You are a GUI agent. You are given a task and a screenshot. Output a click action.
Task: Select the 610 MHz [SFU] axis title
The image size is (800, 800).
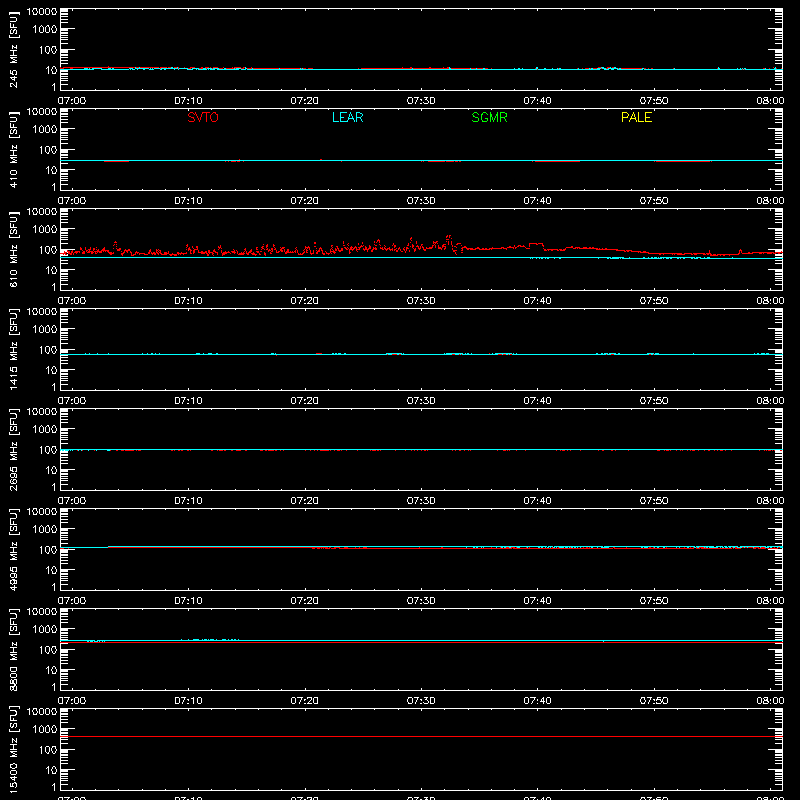(13, 249)
